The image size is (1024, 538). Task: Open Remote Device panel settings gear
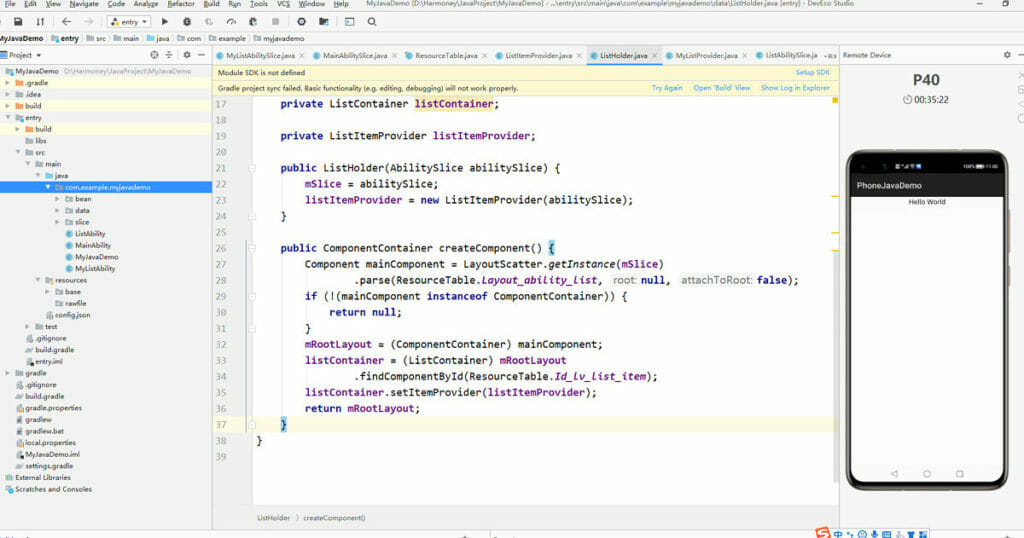click(1006, 55)
